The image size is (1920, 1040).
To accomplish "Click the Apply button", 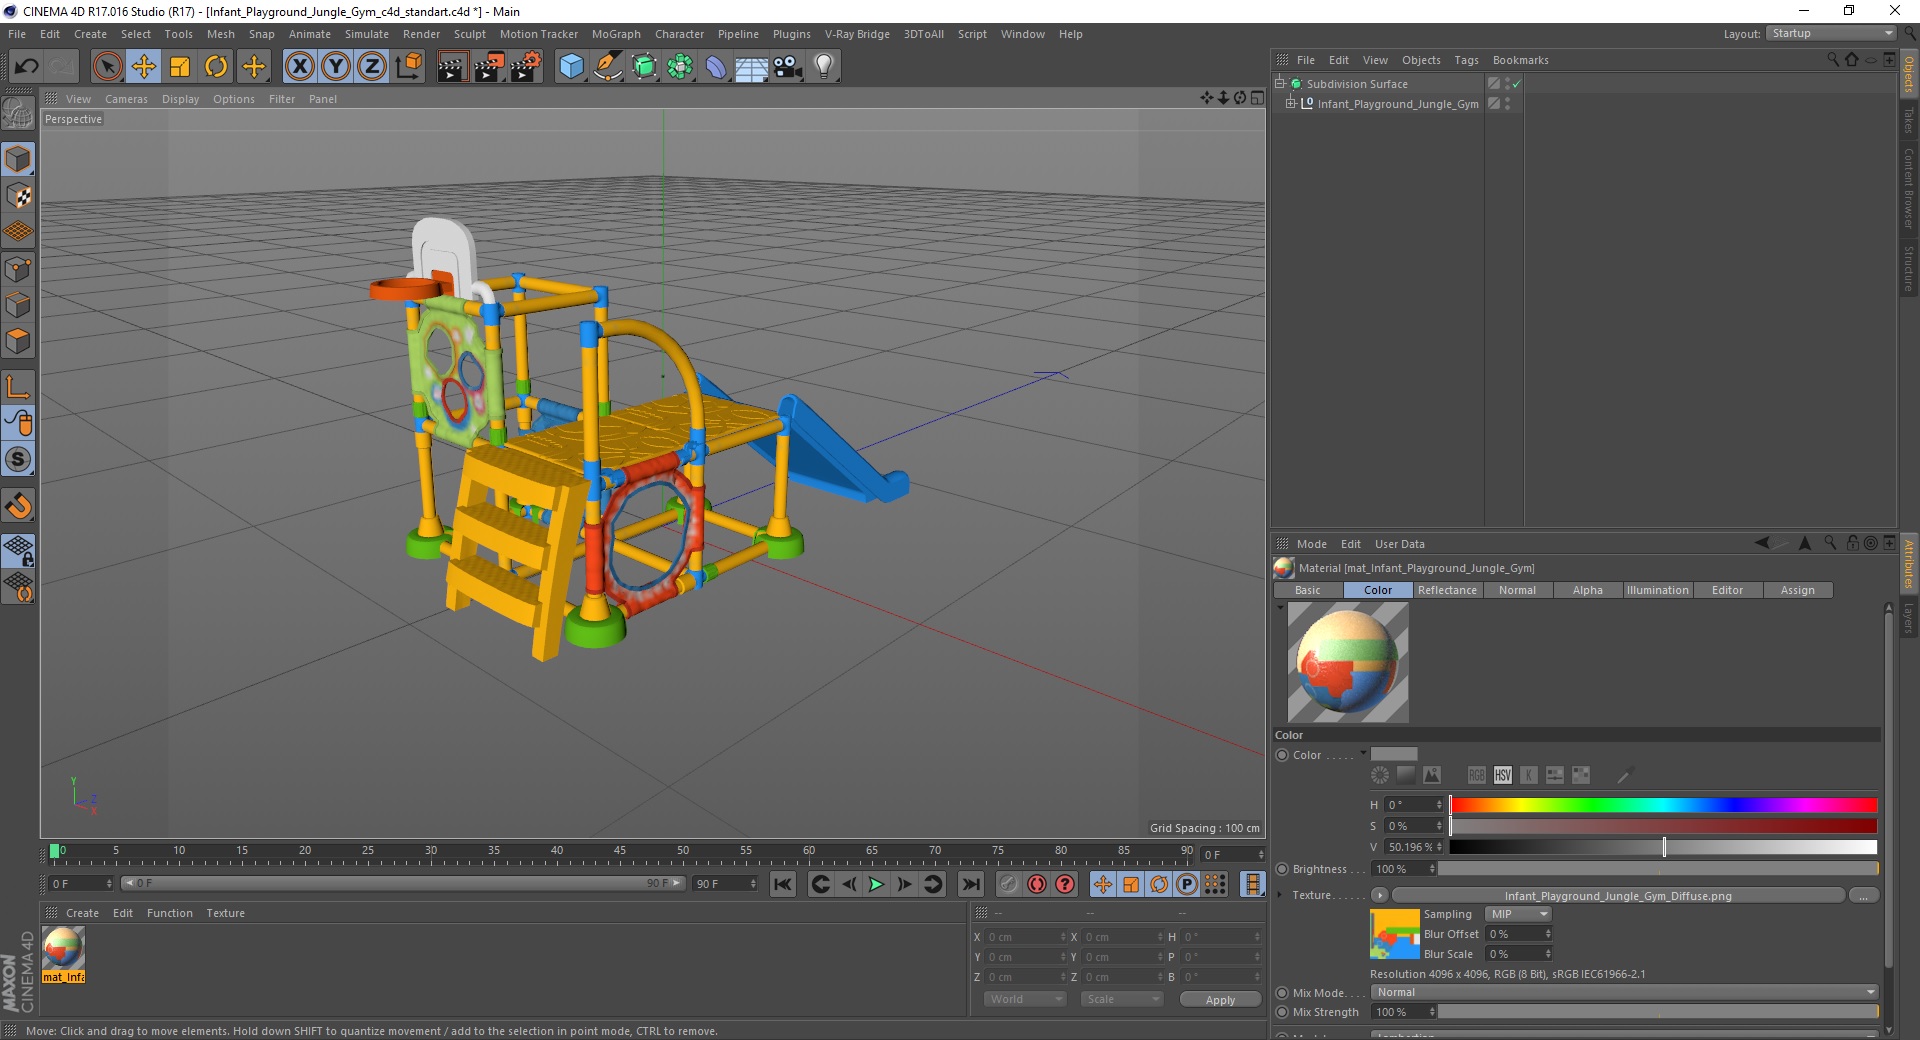I will (x=1220, y=1000).
